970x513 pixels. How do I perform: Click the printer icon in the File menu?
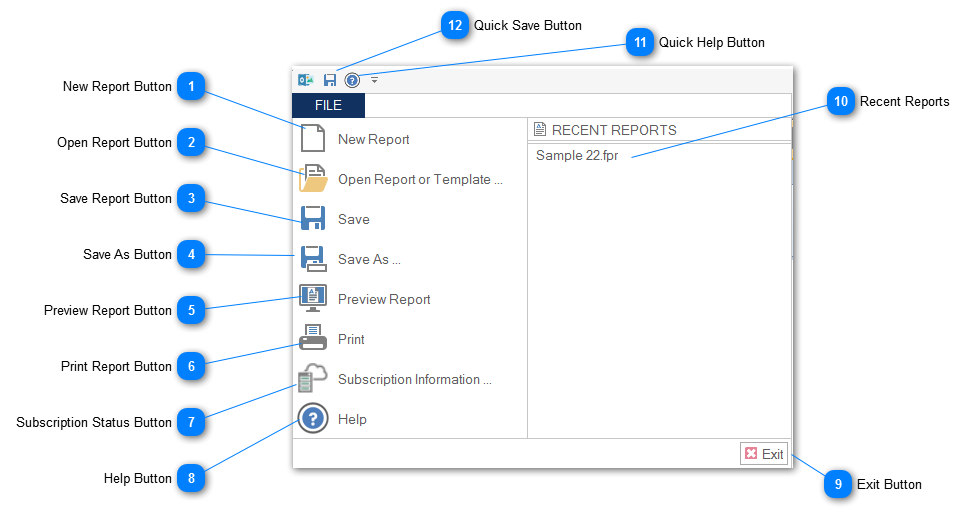pos(313,339)
